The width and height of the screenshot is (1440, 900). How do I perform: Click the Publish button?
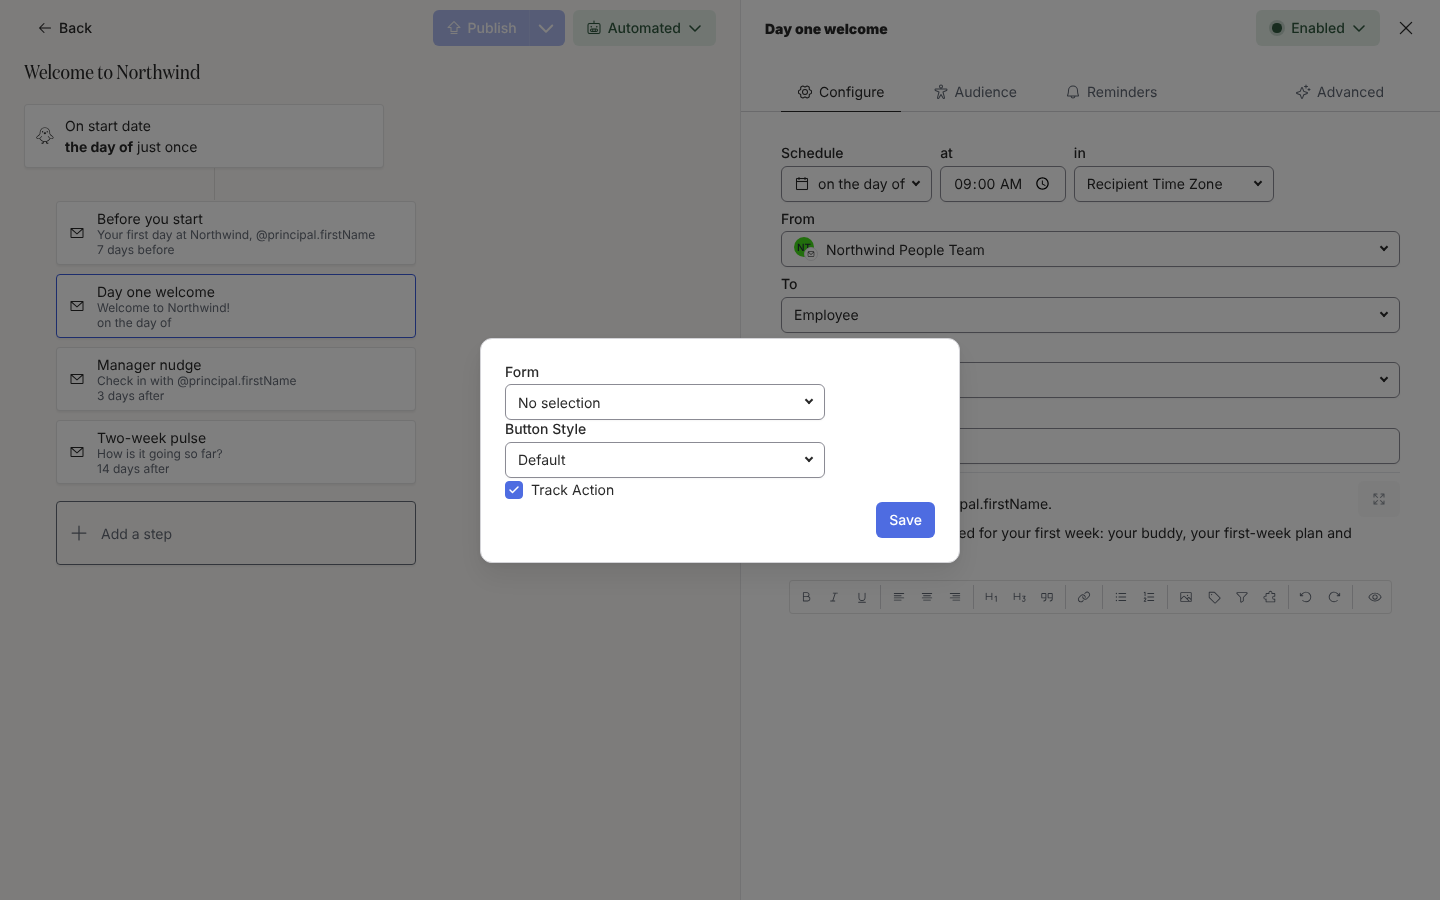[x=482, y=28]
